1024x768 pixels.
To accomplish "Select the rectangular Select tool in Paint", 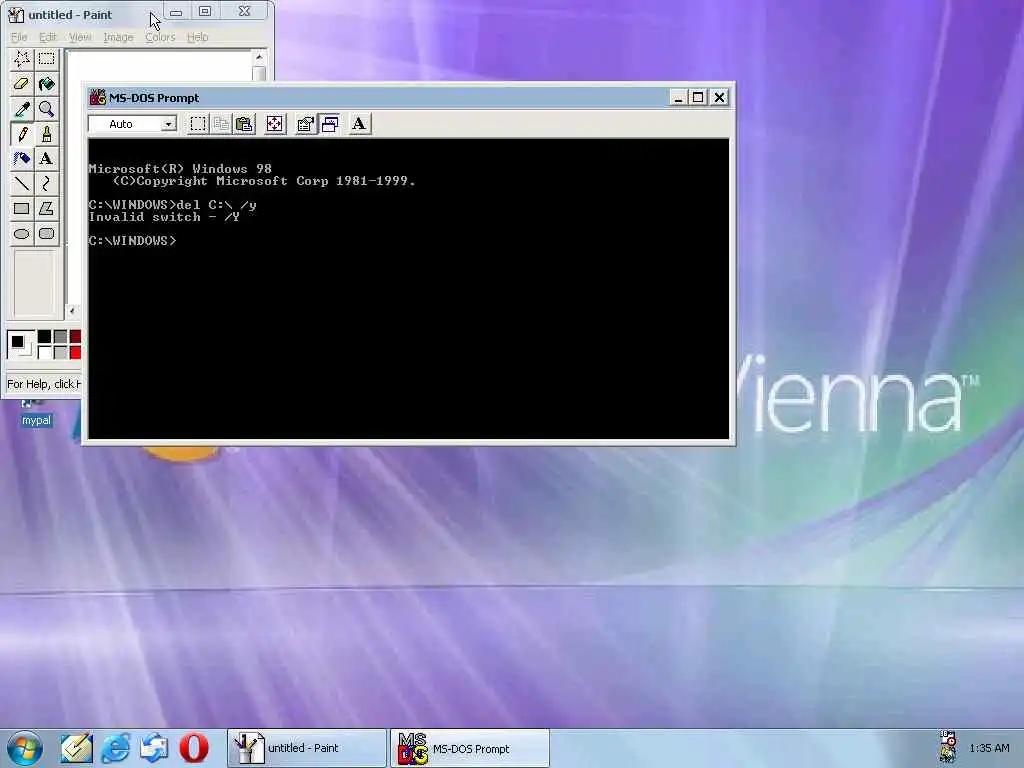I will tap(46, 59).
